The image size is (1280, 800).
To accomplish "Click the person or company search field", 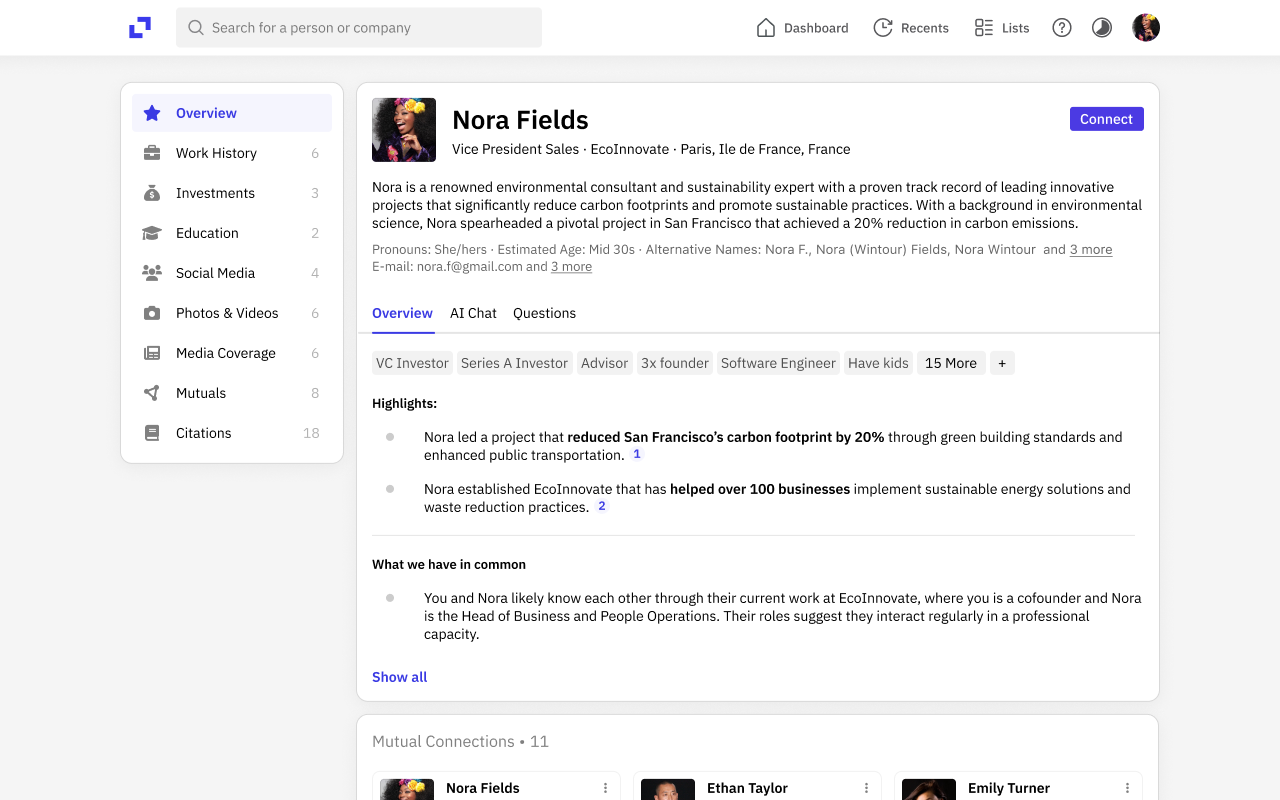I will click(x=360, y=28).
